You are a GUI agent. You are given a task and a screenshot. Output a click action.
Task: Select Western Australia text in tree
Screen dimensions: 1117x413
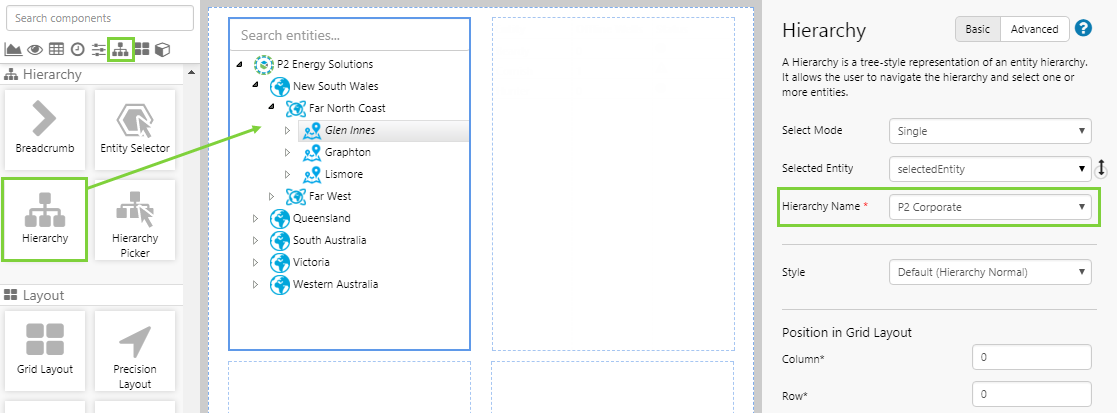[336, 285]
